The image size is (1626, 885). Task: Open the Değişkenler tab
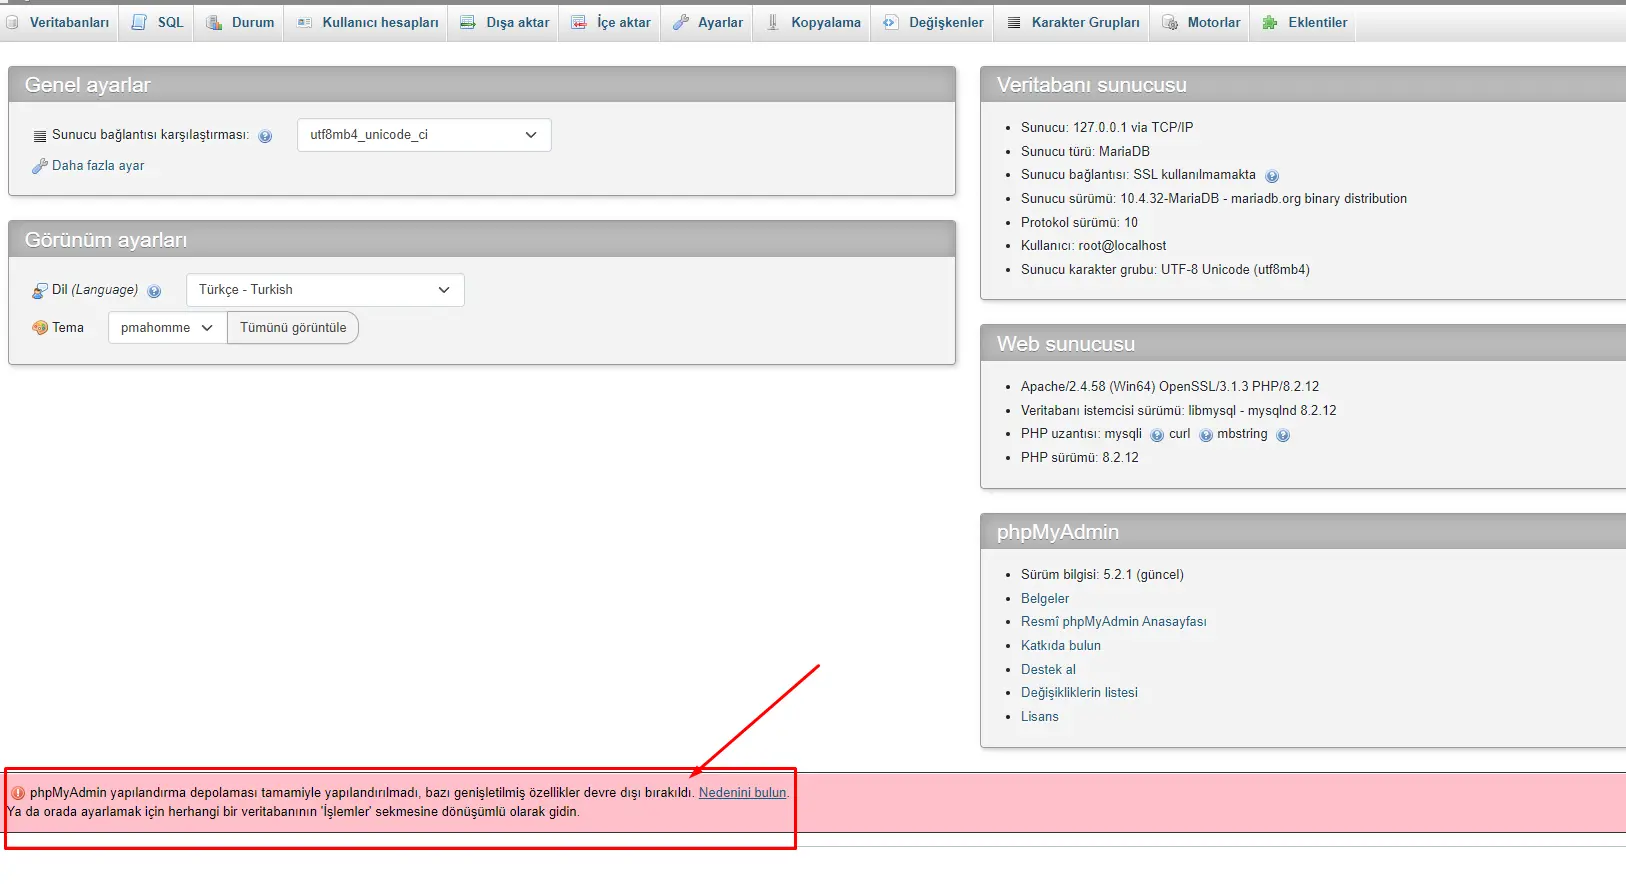click(x=933, y=22)
